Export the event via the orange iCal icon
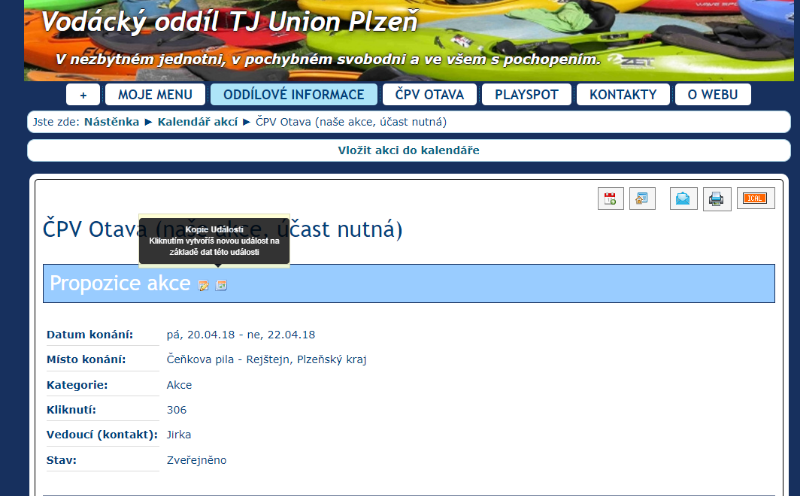Screen dimensions: 800x496 click(755, 199)
